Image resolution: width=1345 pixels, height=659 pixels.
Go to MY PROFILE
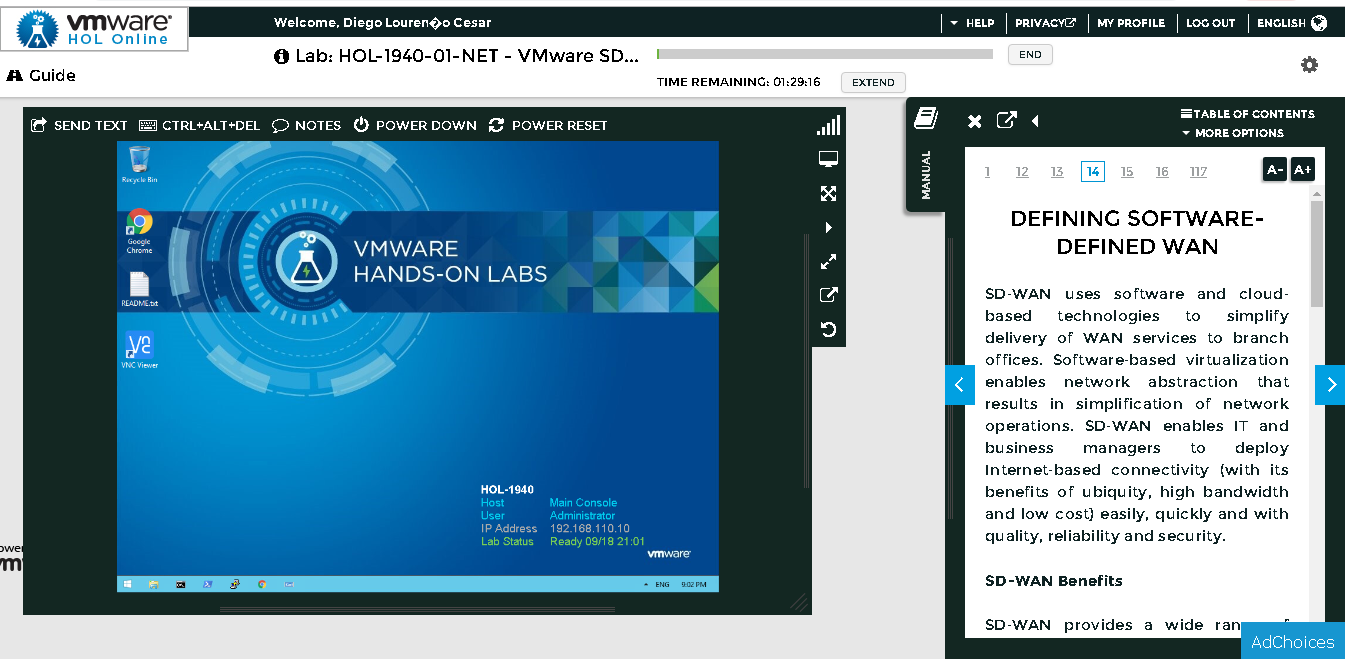(1131, 22)
